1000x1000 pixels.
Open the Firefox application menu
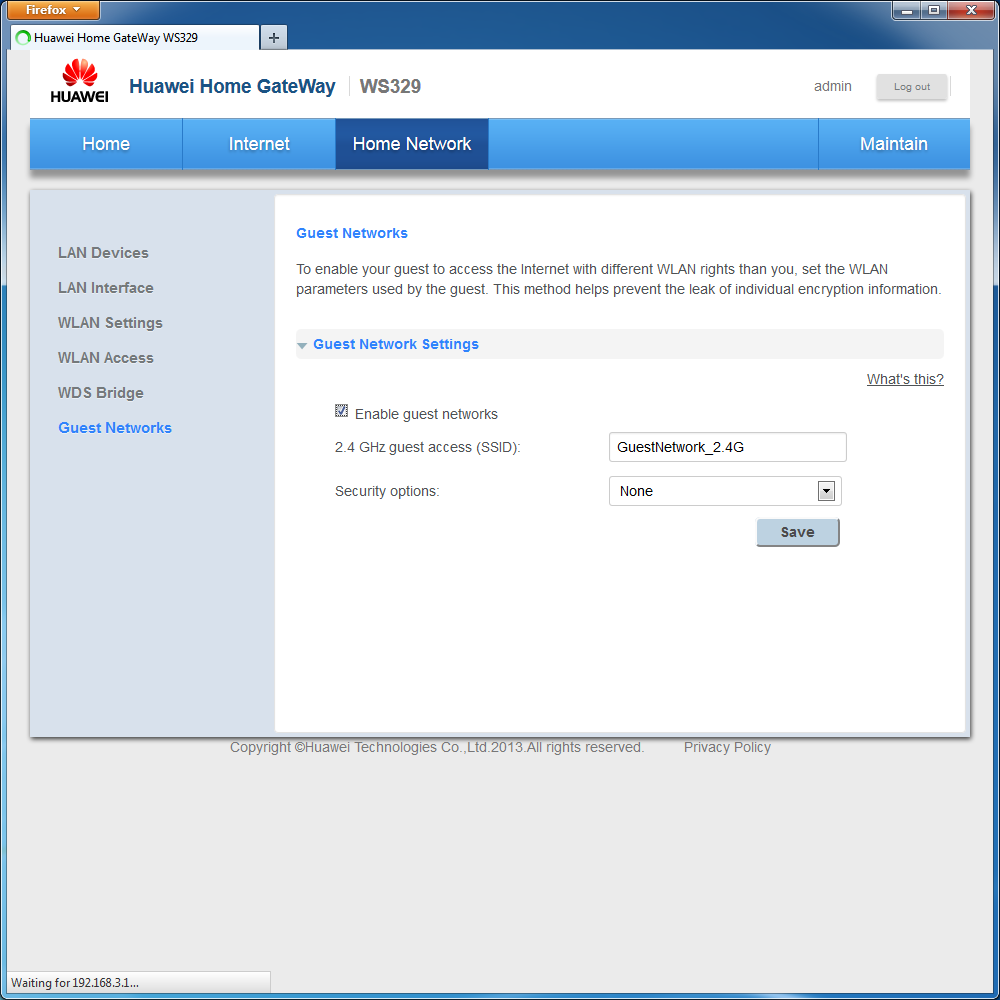coord(52,10)
